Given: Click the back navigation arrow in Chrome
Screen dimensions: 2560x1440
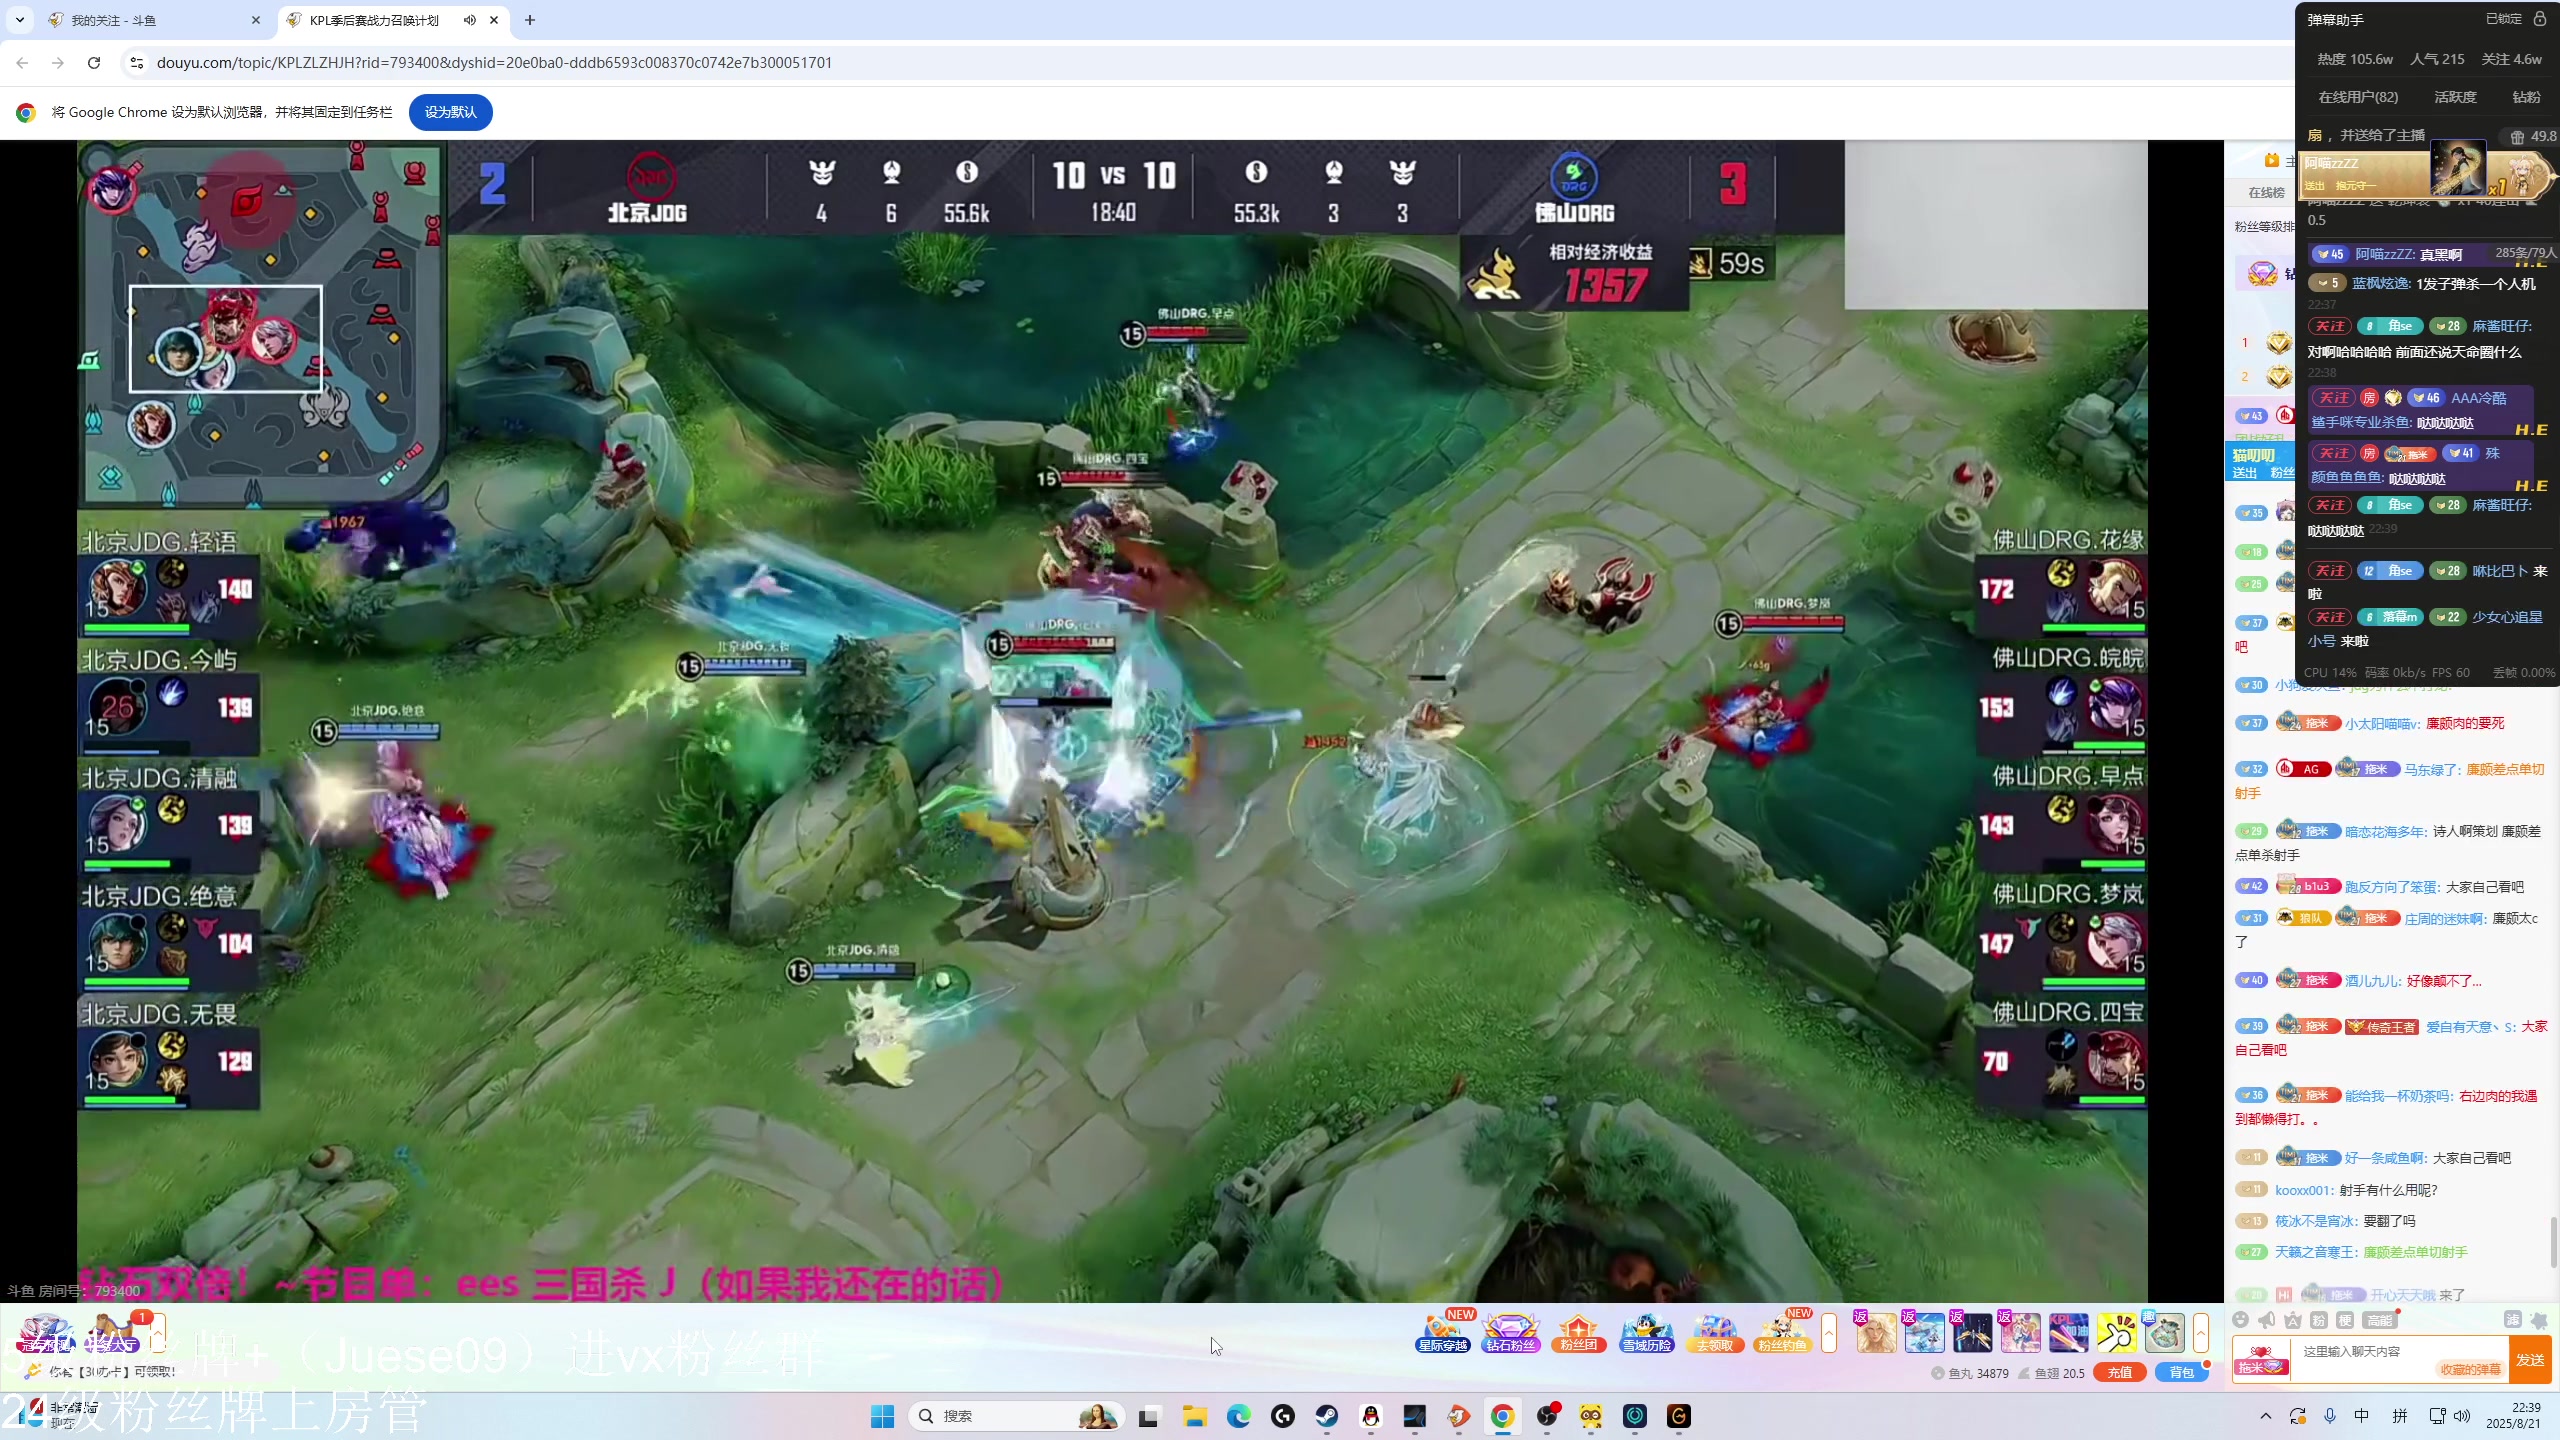Looking at the screenshot, I should click(x=22, y=62).
